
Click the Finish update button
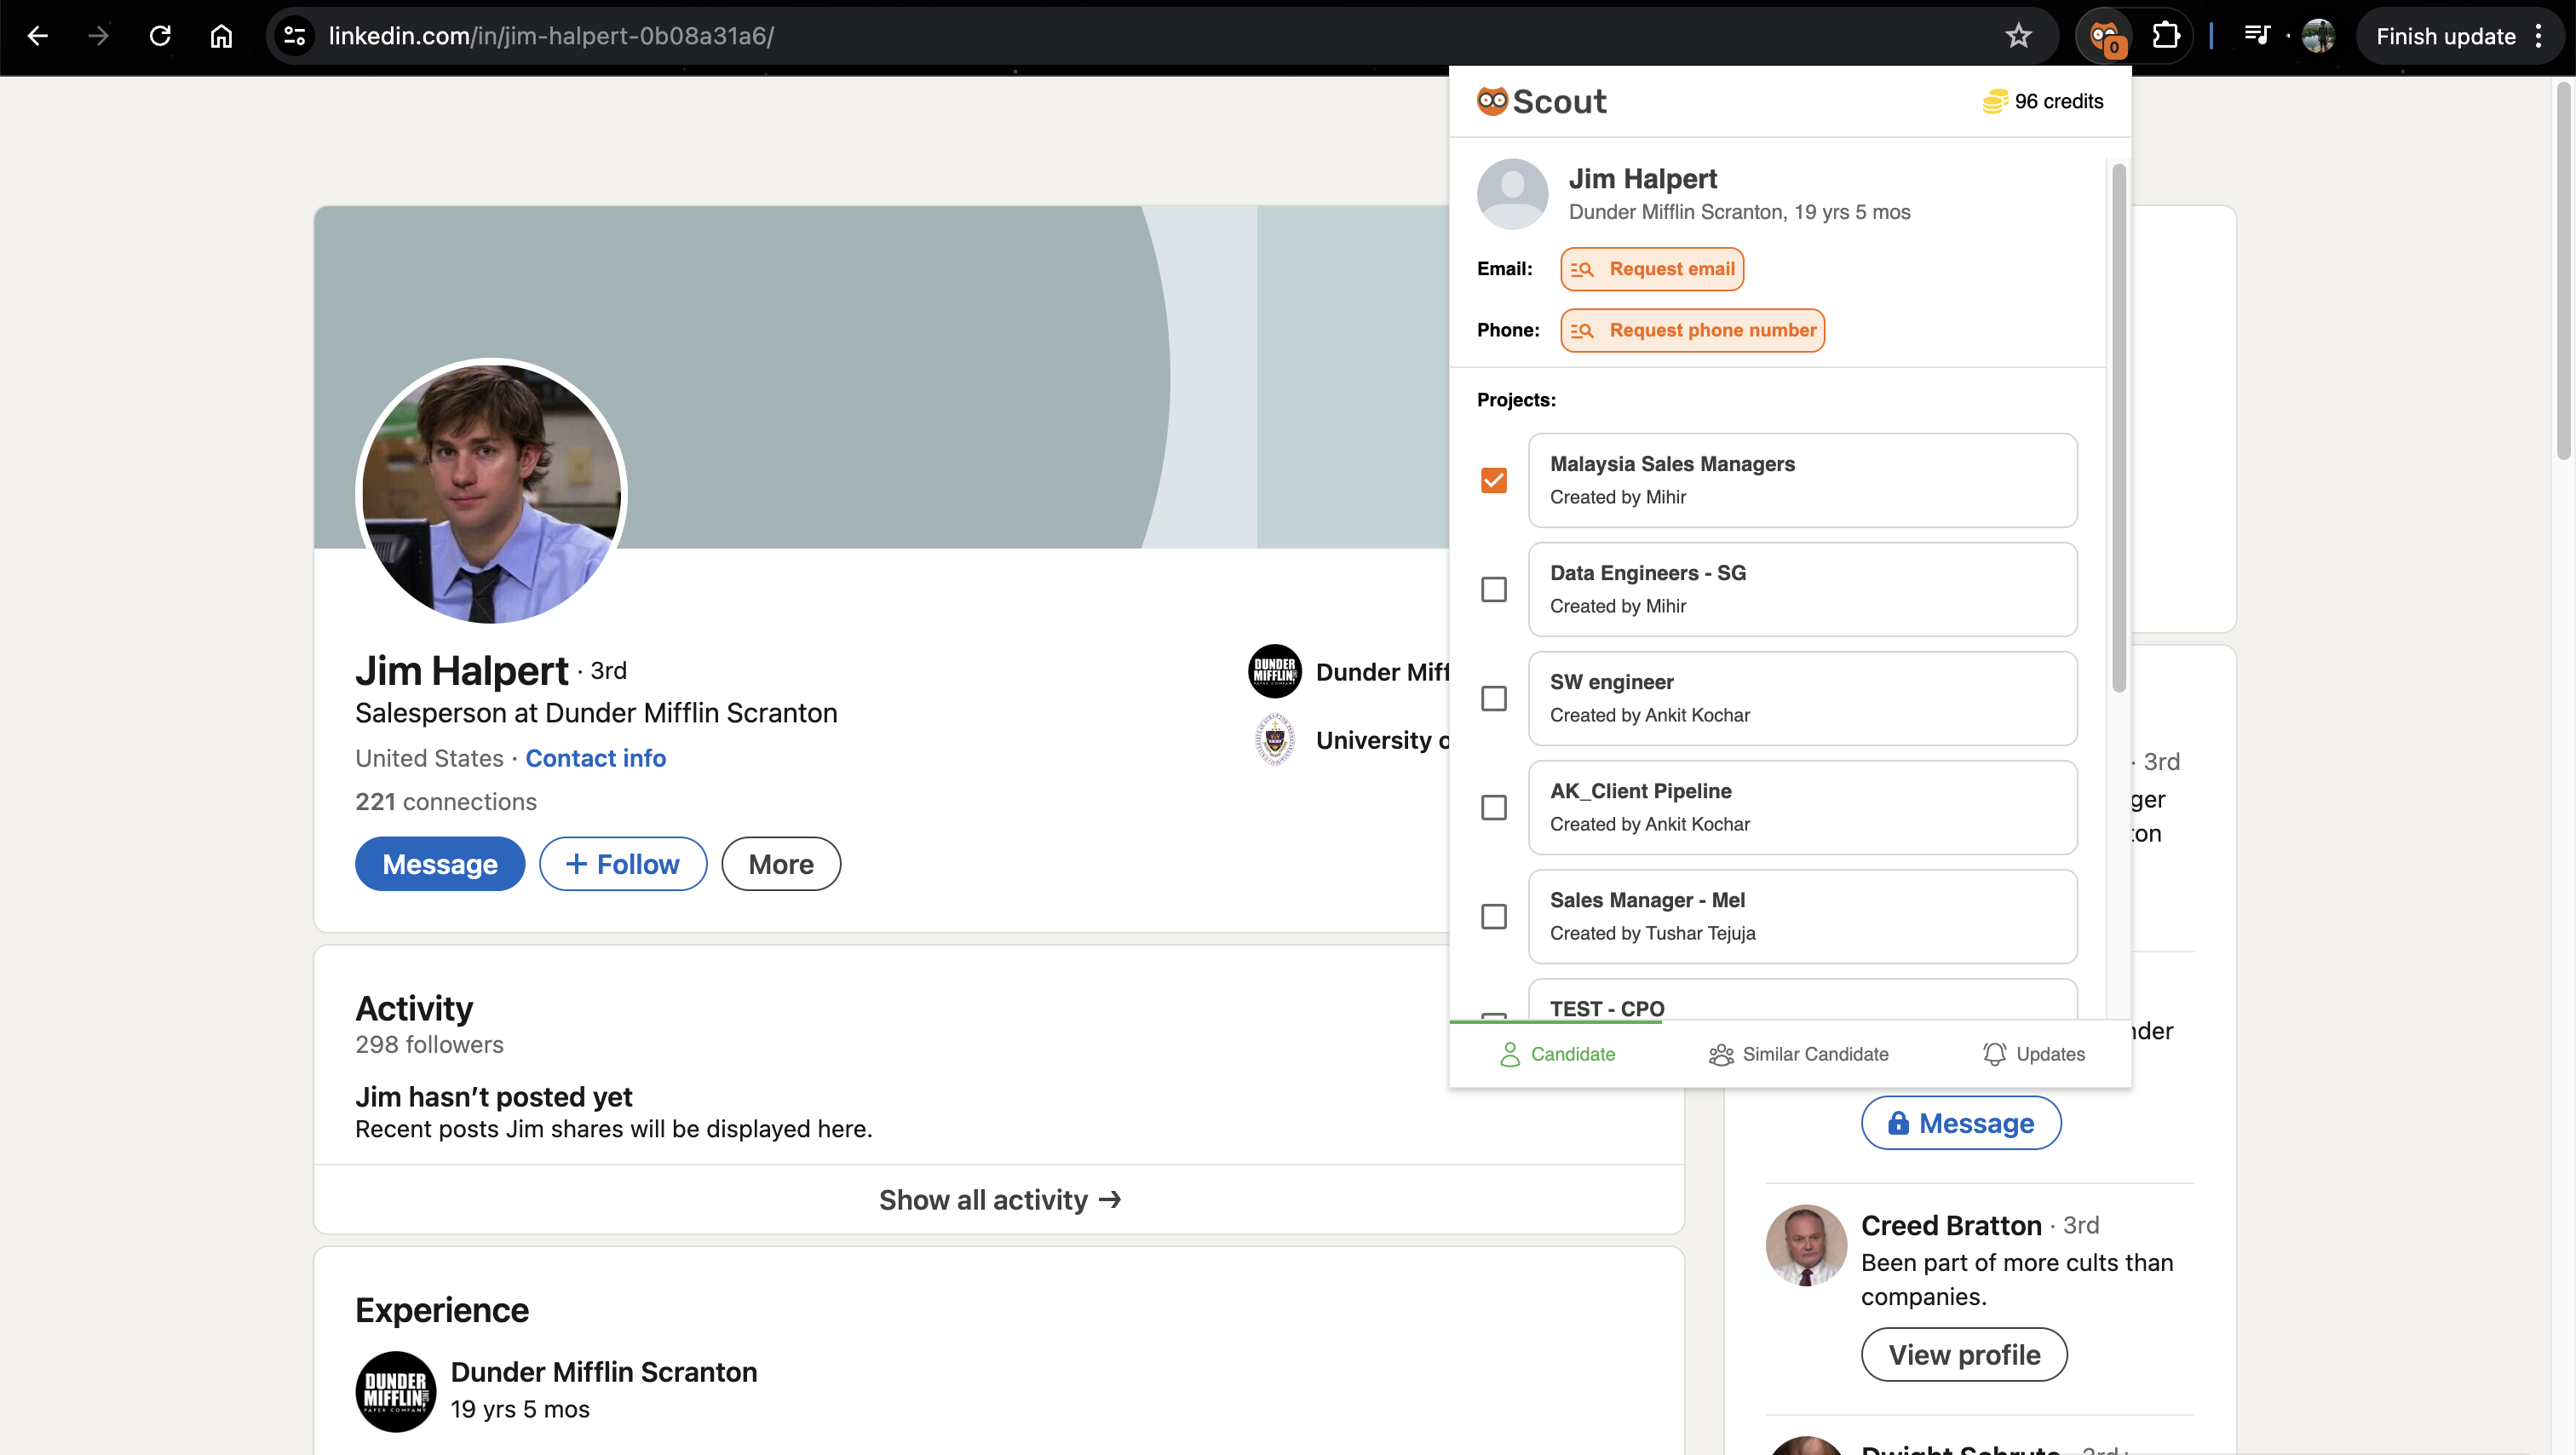tap(2446, 36)
